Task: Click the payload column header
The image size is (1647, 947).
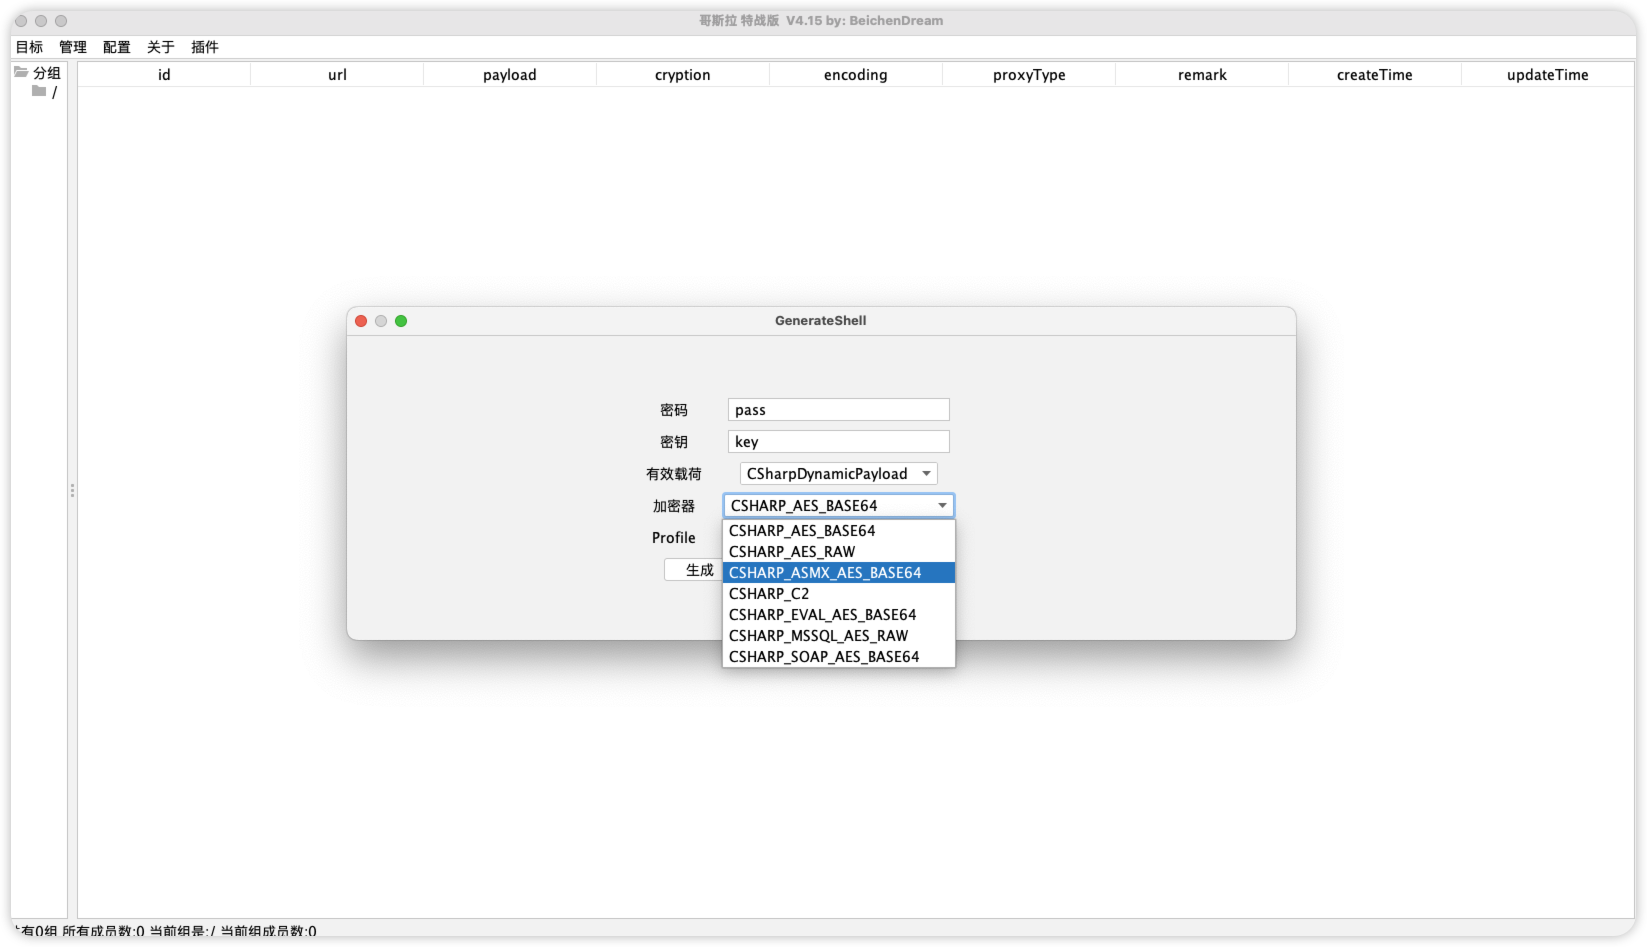Action: (x=509, y=75)
